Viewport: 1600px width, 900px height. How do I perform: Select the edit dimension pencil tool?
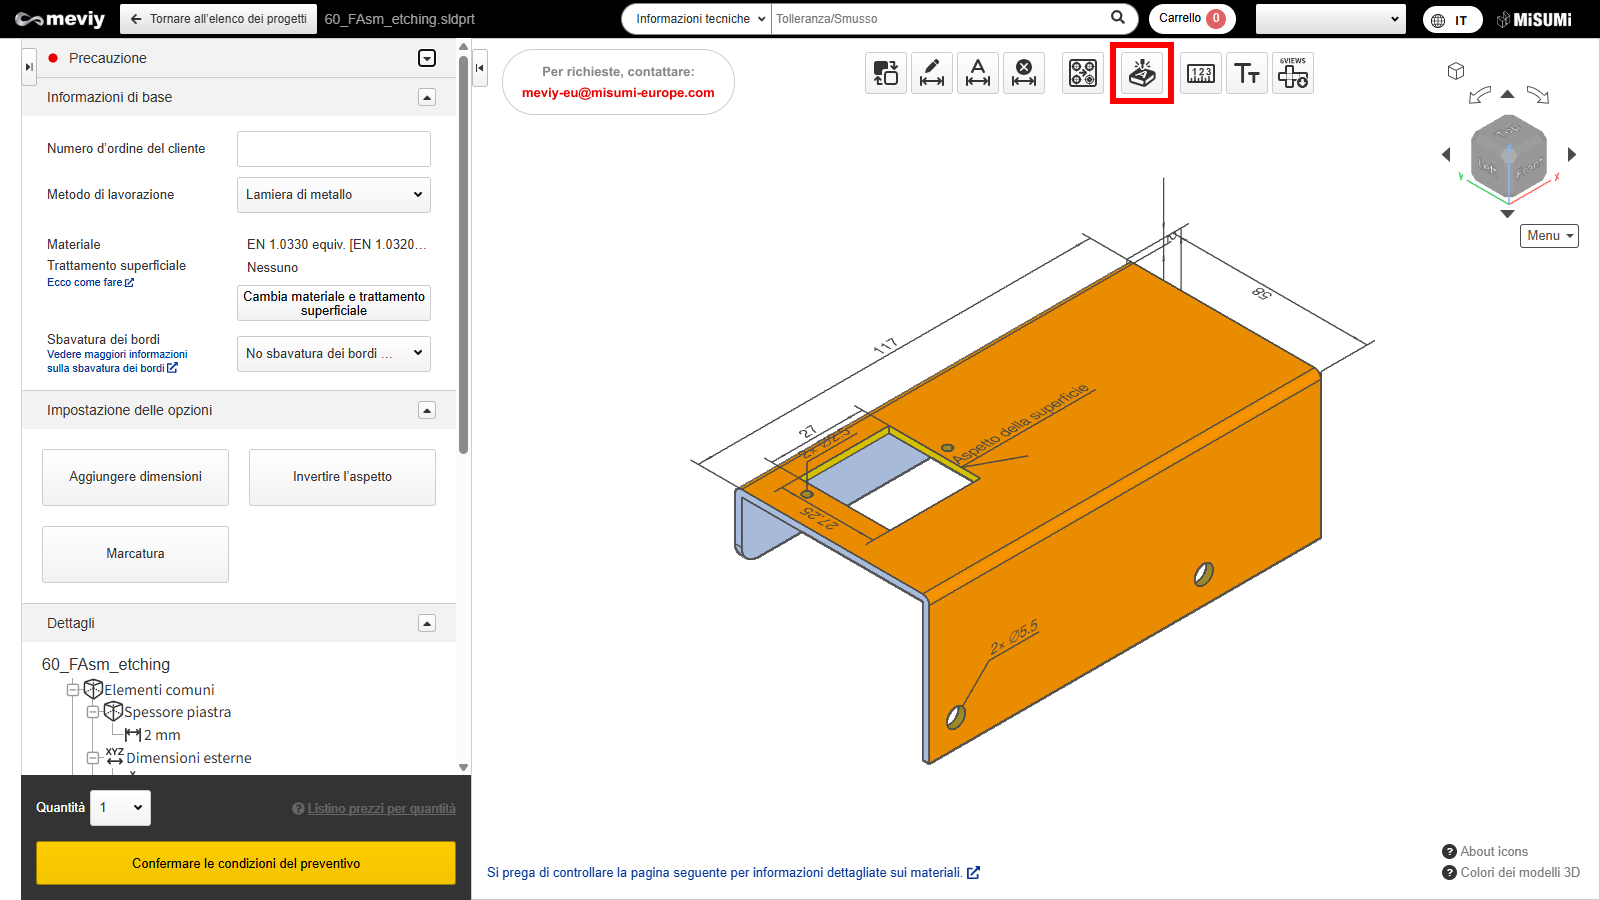coord(932,73)
